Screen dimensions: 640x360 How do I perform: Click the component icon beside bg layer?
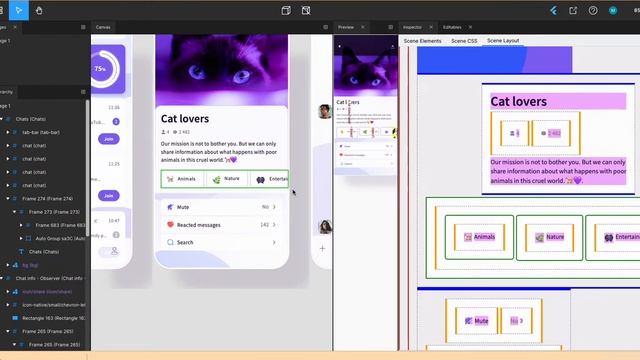click(15, 265)
